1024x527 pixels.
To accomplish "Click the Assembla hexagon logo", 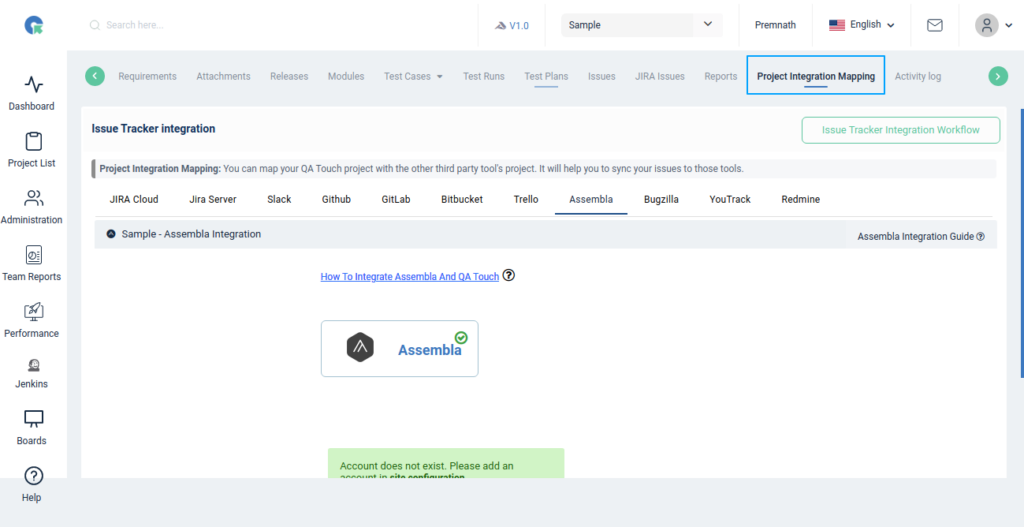I will [x=360, y=347].
